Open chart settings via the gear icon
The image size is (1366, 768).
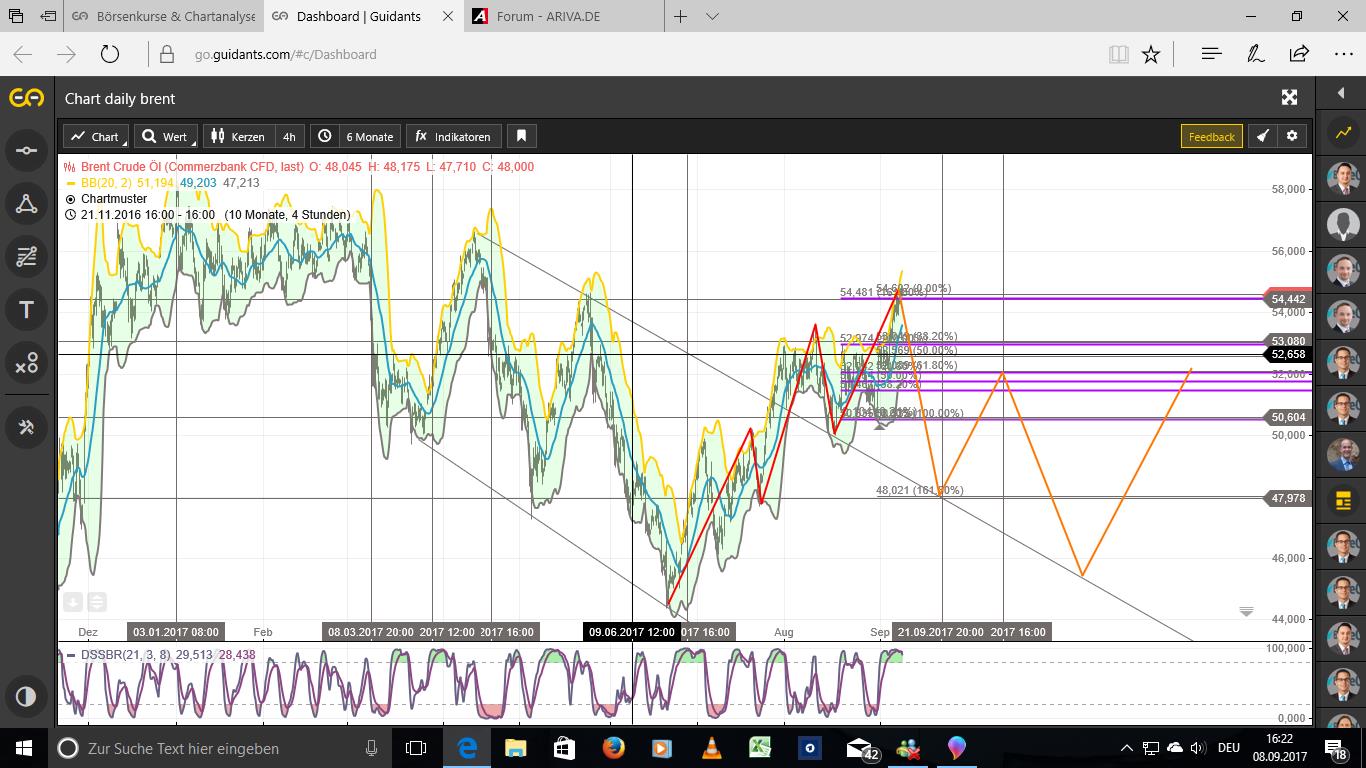[1293, 136]
